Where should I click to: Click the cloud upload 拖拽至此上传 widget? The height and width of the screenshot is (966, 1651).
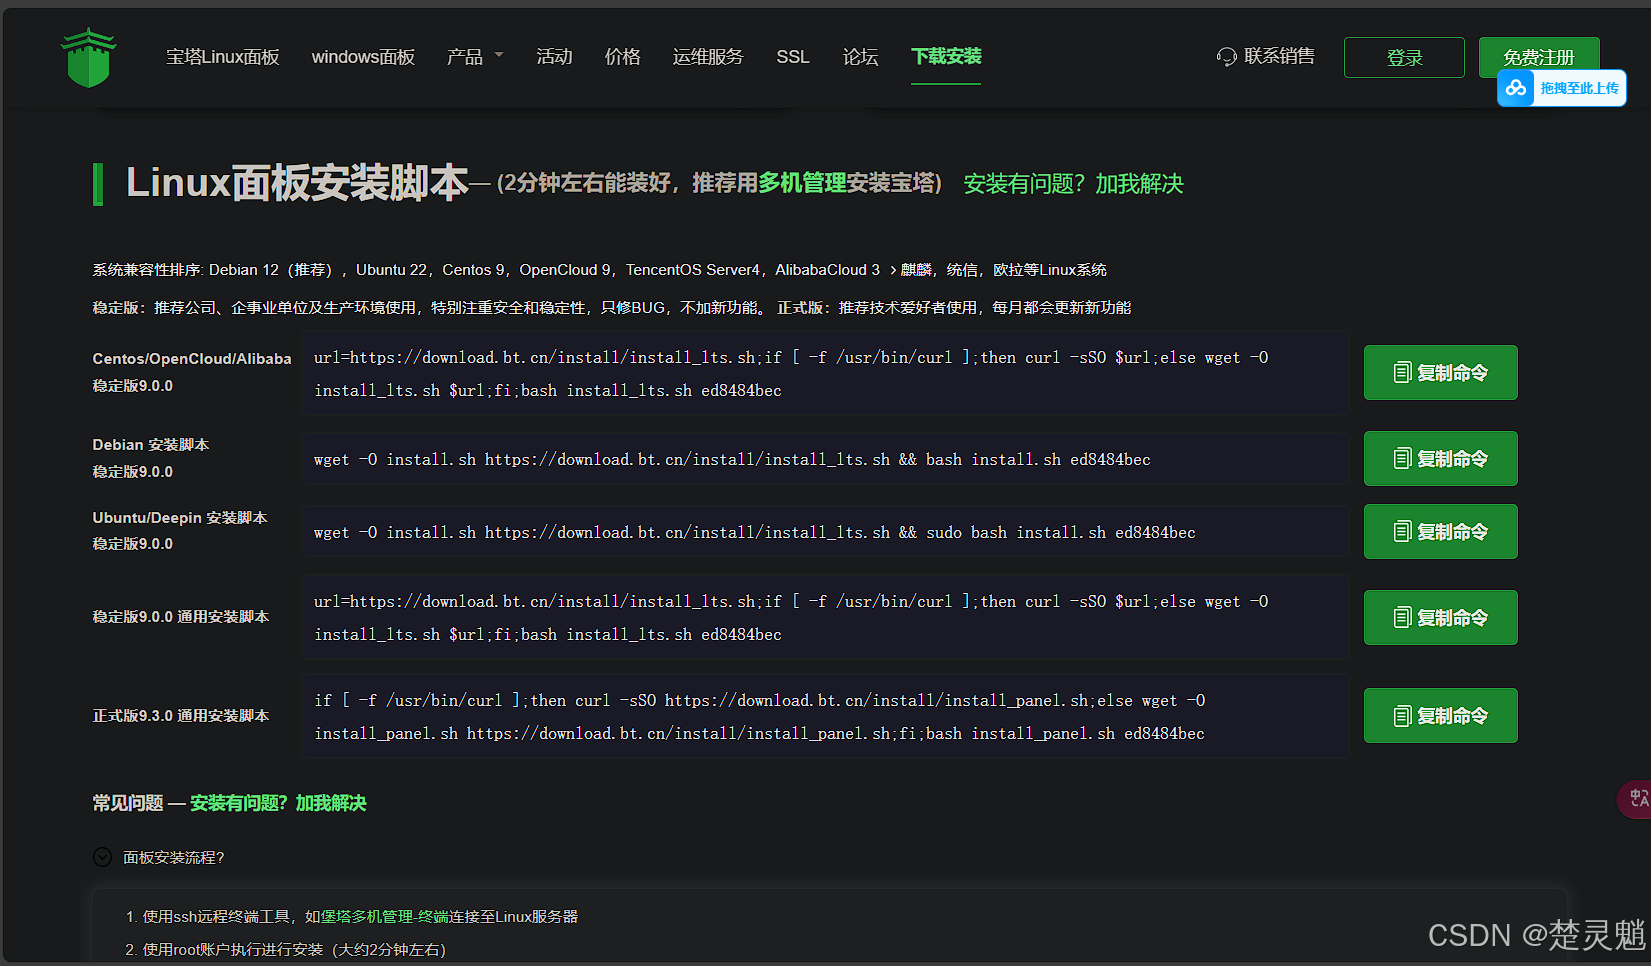tap(1562, 88)
